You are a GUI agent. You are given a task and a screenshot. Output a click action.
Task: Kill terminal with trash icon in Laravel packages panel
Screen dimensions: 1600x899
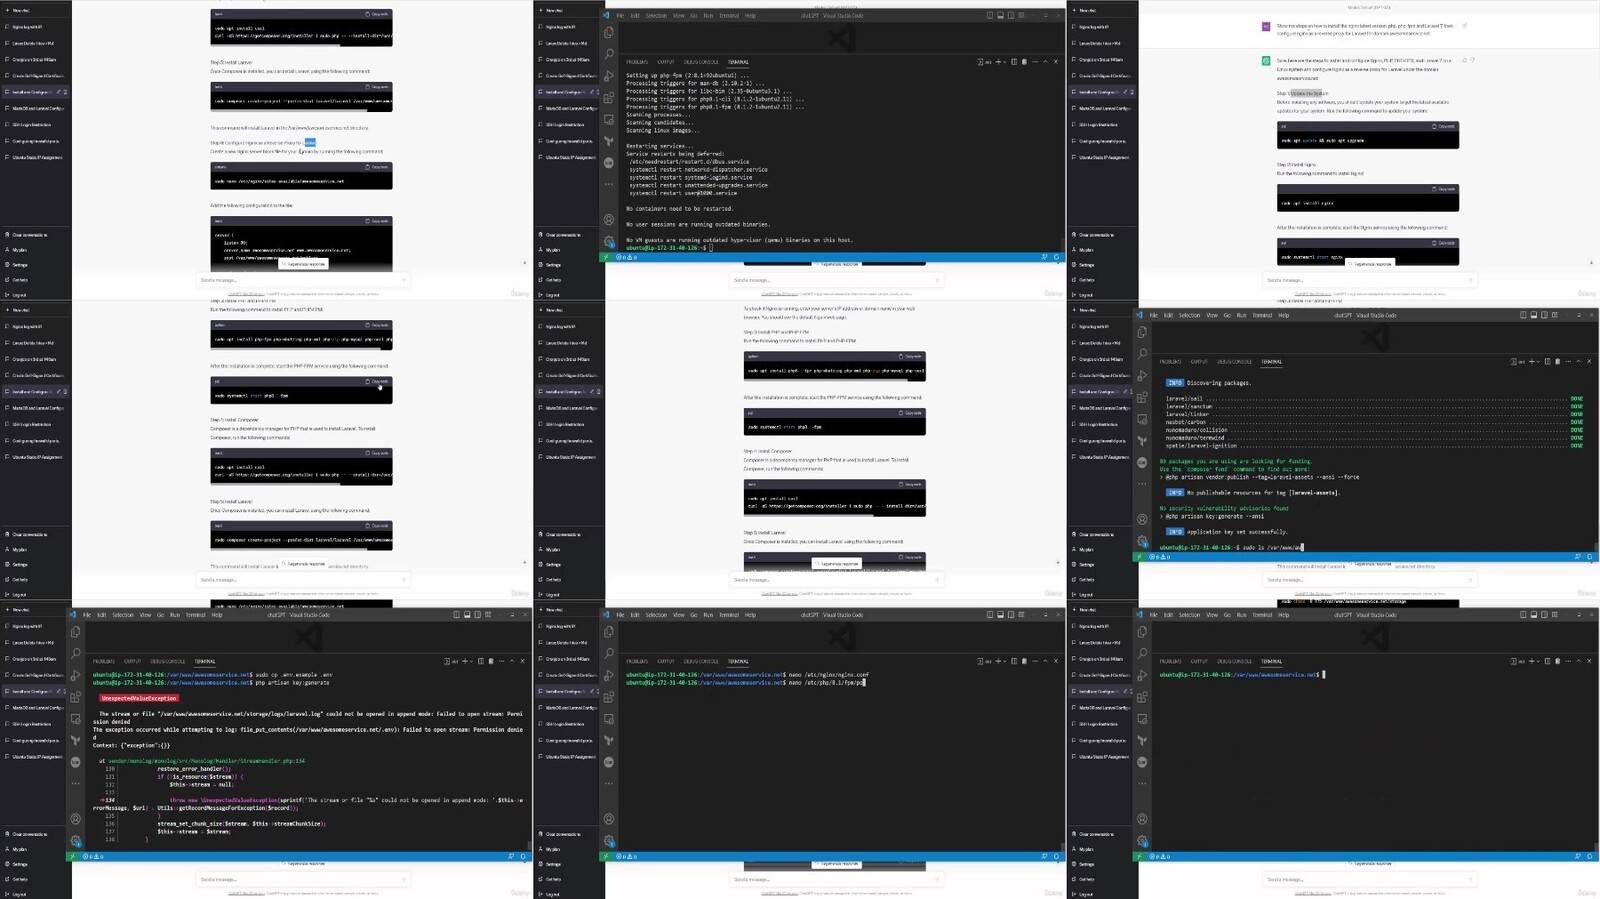point(1557,361)
